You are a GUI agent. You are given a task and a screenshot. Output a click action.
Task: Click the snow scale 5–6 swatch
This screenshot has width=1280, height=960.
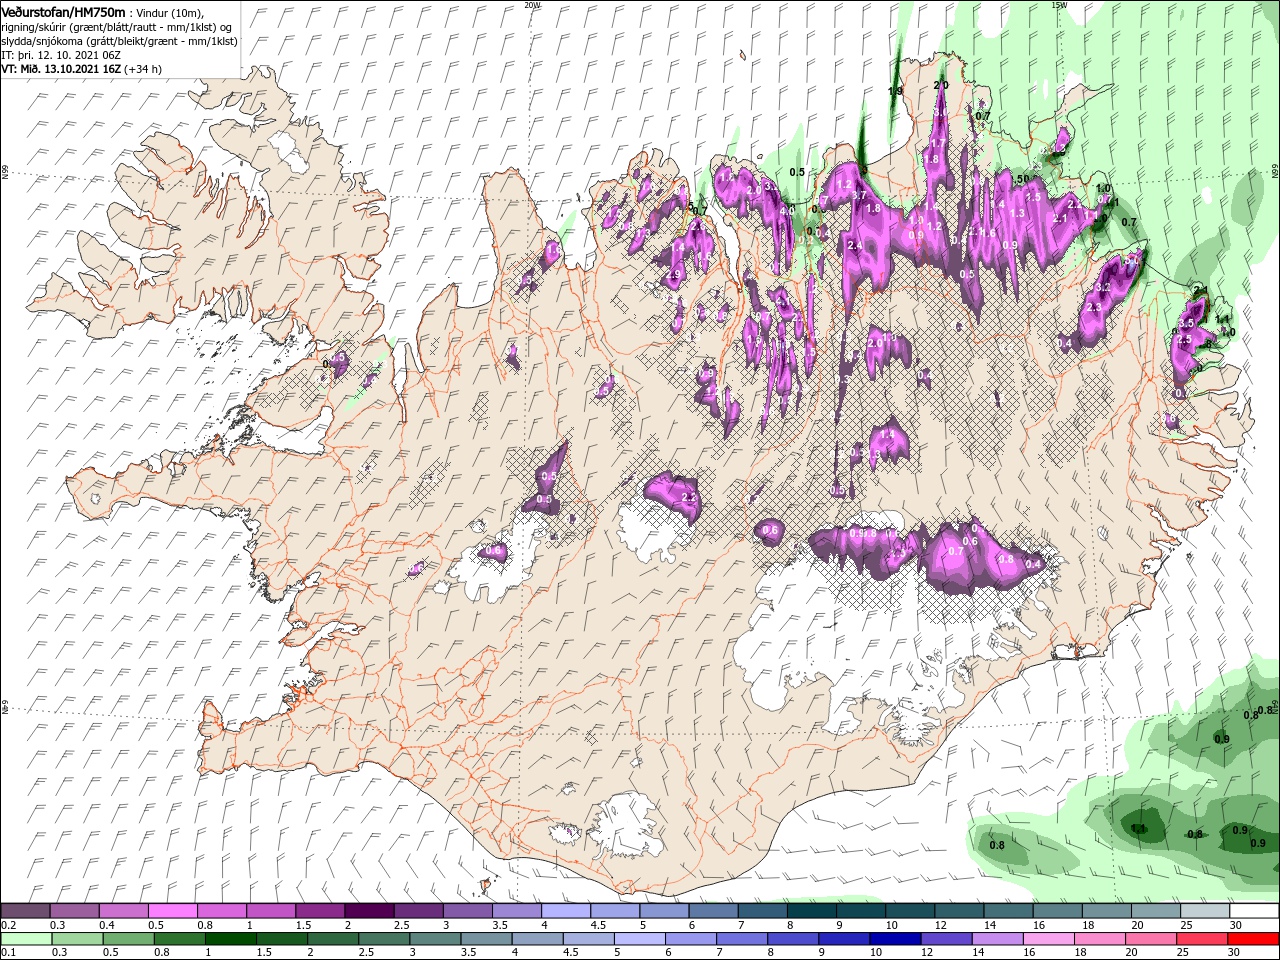(663, 911)
